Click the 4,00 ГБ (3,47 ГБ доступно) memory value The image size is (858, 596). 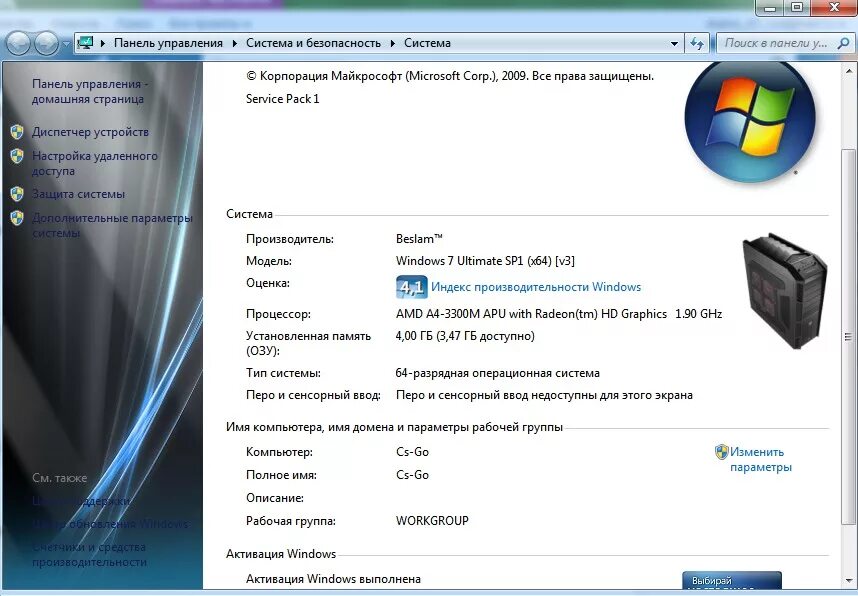465,335
